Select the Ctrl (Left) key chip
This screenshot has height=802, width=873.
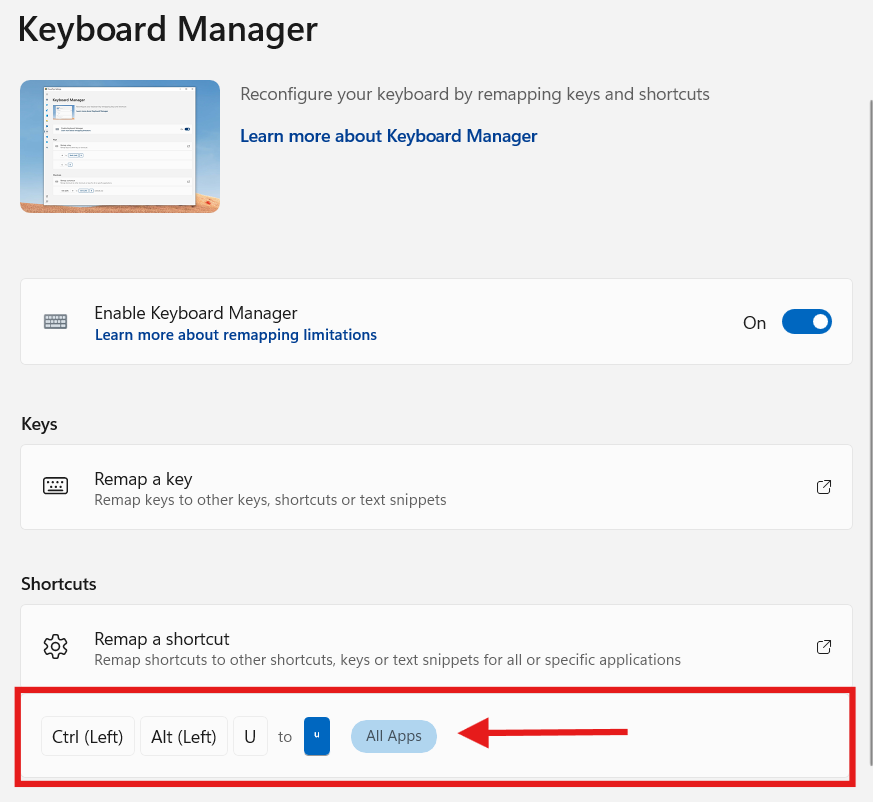(x=88, y=737)
